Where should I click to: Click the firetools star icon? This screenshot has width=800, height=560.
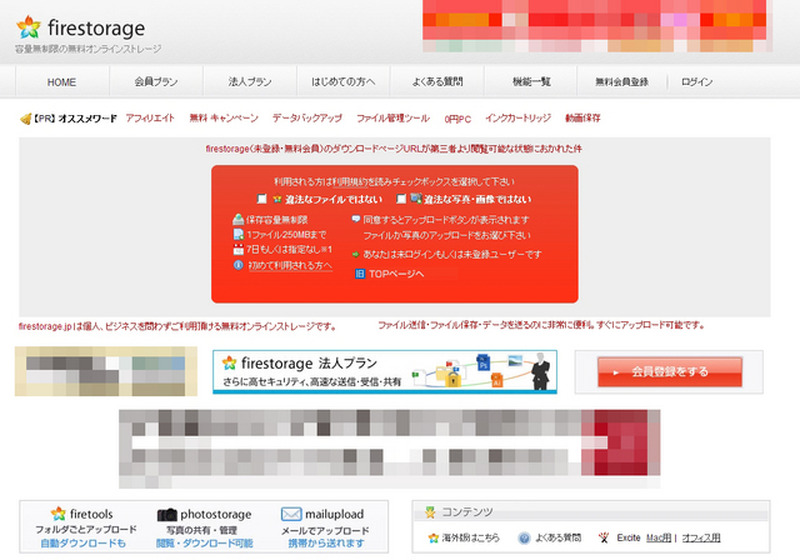(59, 514)
